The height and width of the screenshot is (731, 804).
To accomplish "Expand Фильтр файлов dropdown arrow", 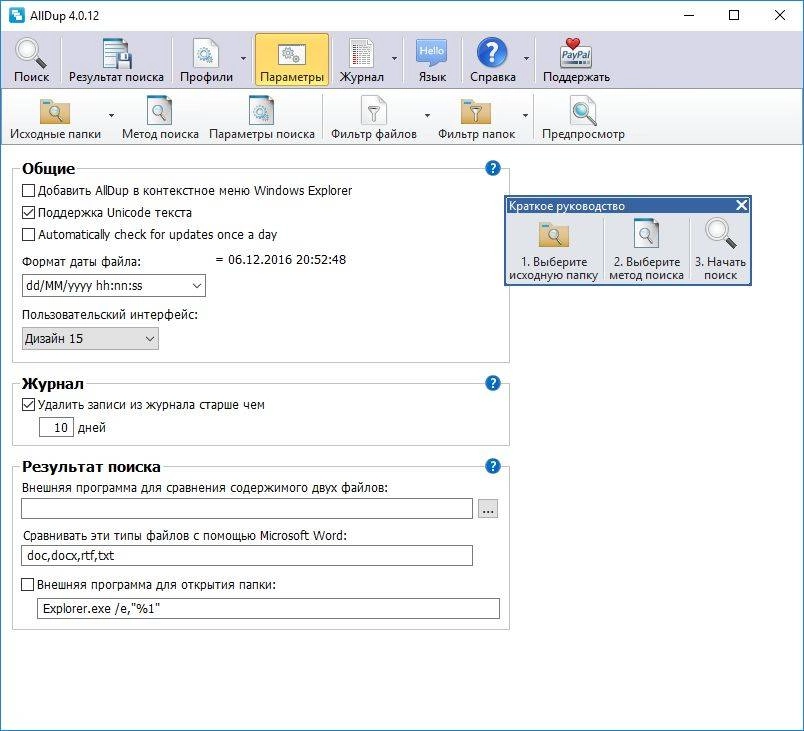I will (427, 116).
